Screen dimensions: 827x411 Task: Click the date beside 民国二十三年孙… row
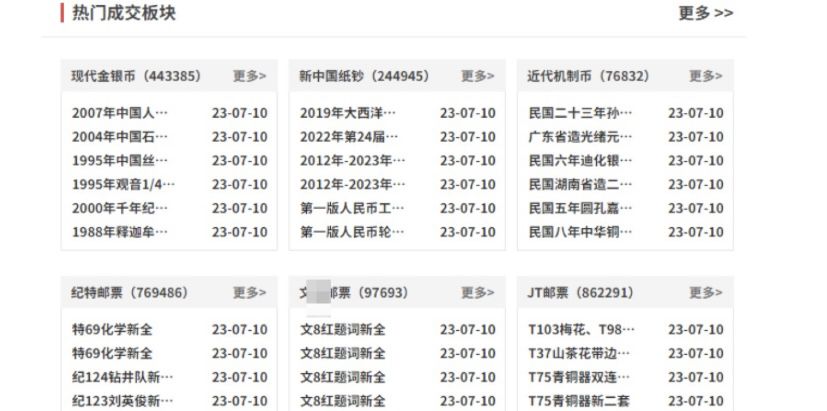(696, 113)
